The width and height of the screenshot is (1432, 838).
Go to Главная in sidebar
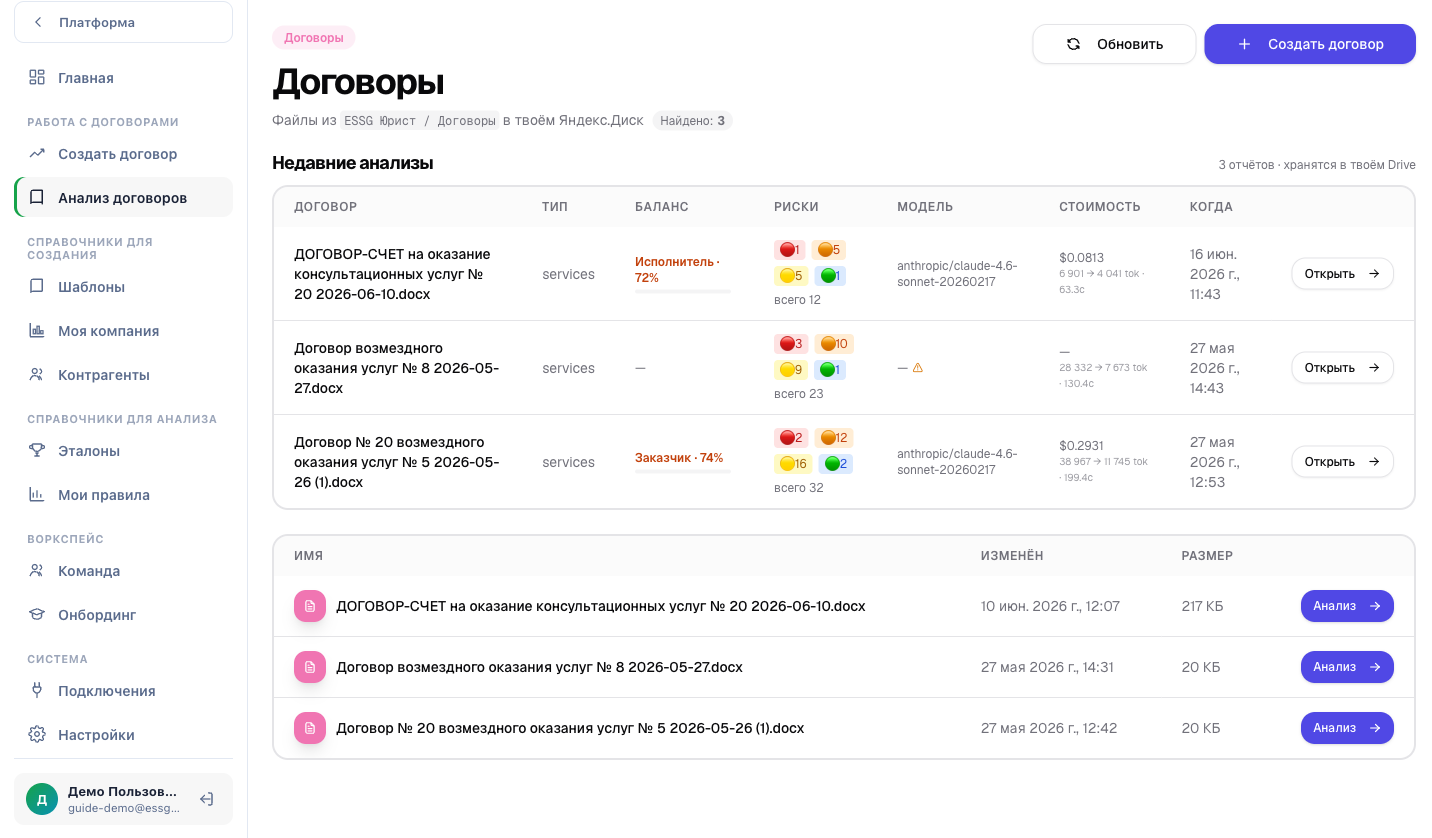[x=123, y=78]
